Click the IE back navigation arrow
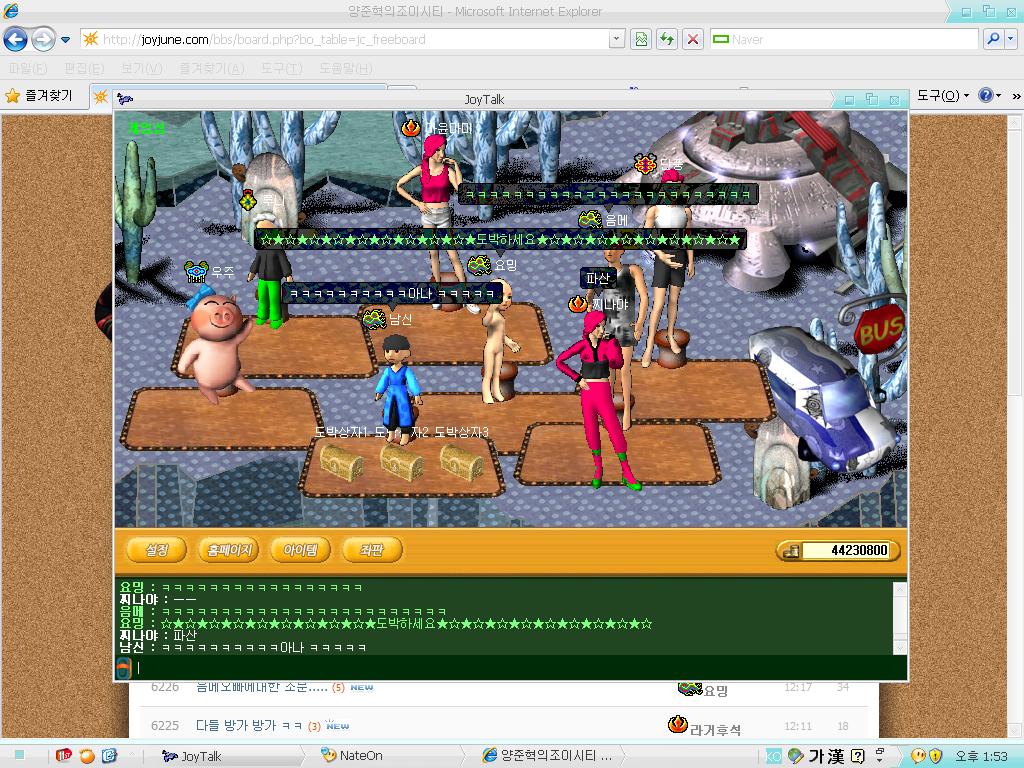This screenshot has height=768, width=1024. [x=15, y=40]
